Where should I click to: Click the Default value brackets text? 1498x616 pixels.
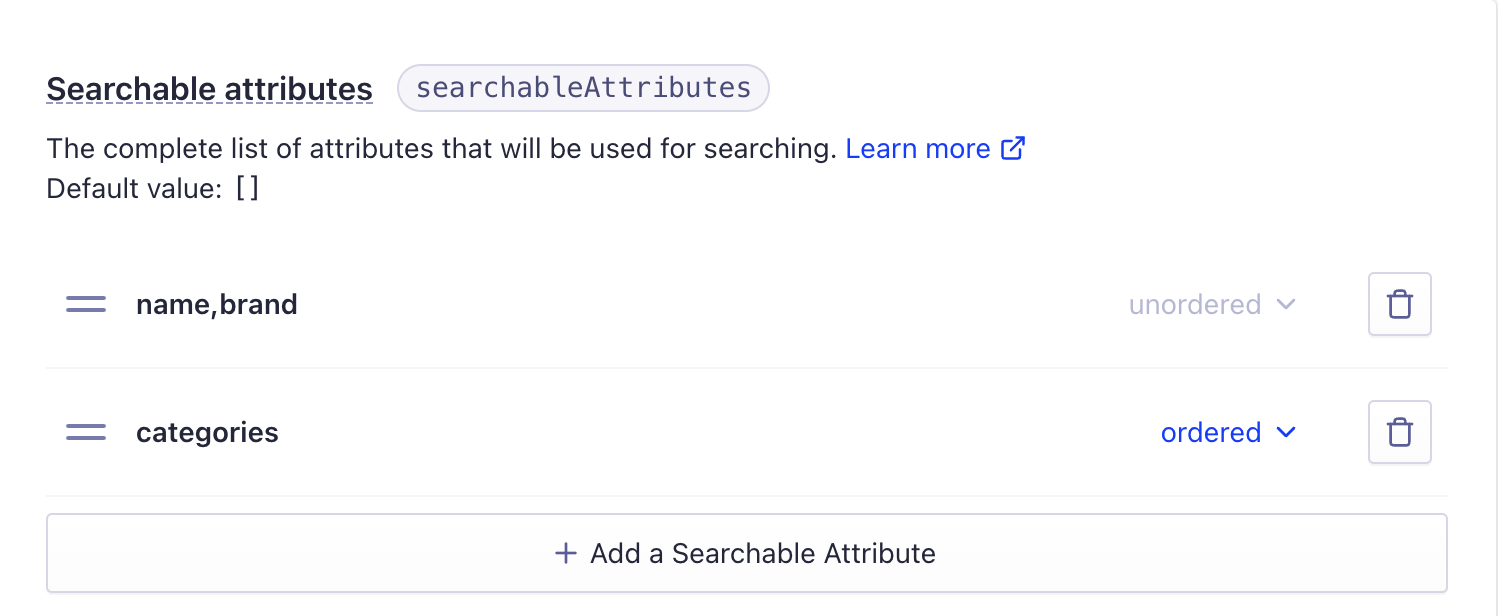coord(247,189)
